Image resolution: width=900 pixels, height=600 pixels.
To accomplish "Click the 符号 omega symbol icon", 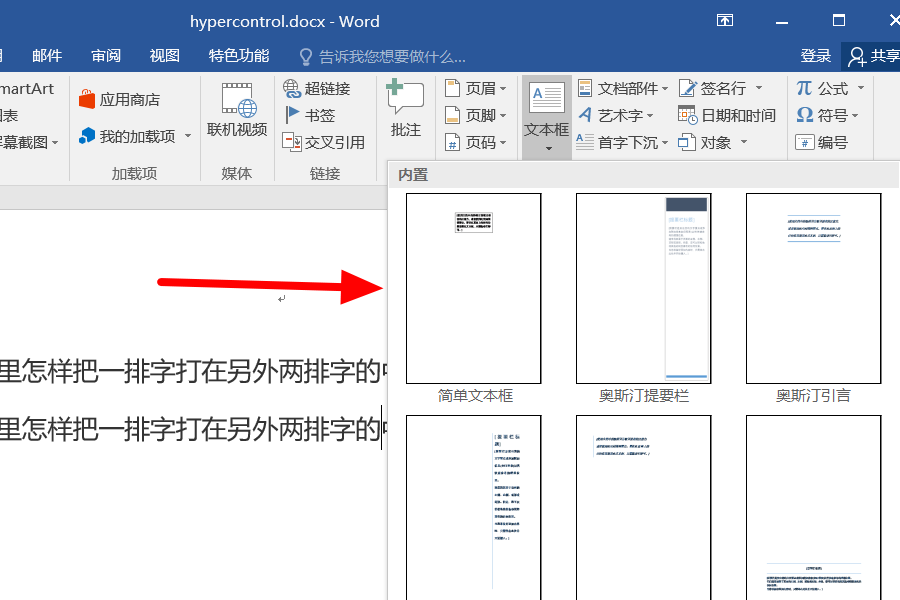I will (805, 115).
